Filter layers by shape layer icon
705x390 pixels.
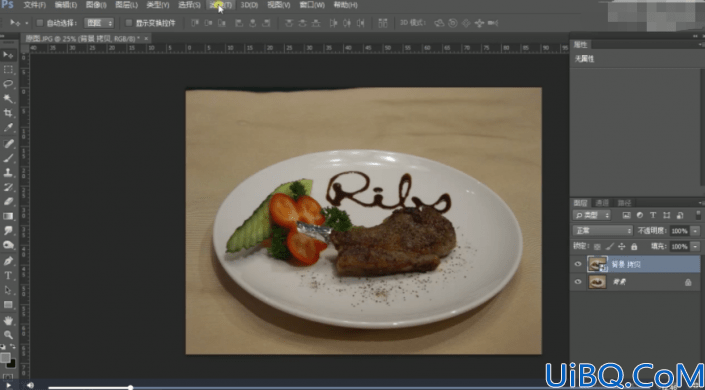click(x=666, y=215)
